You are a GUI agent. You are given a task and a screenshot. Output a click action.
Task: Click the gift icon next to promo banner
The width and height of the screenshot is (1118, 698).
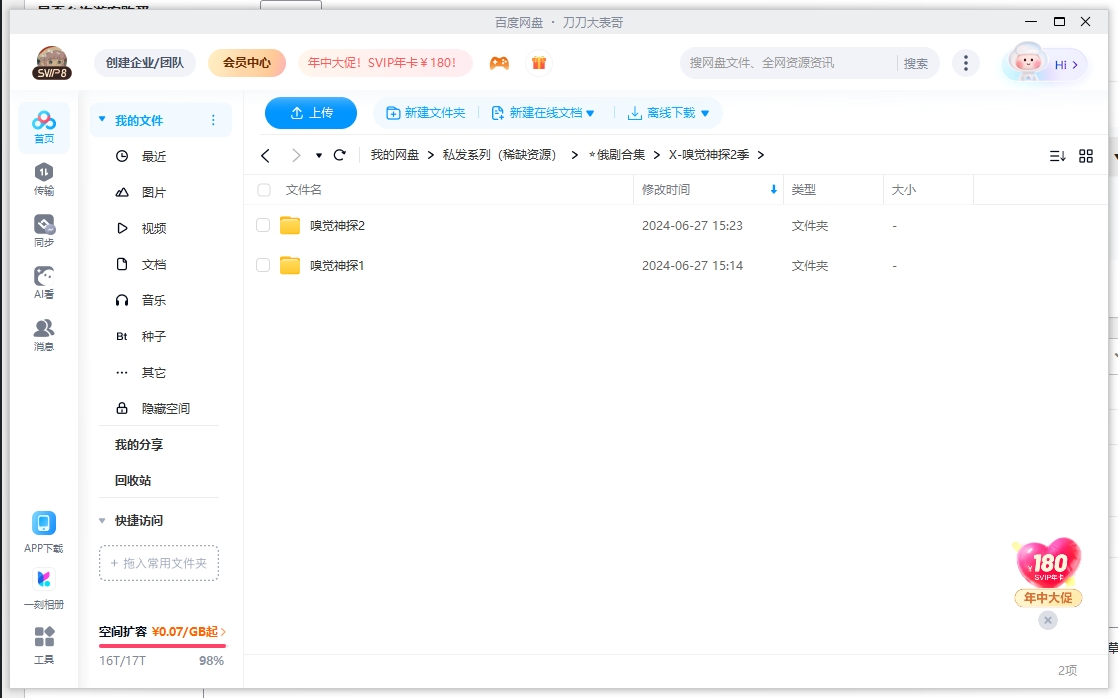(x=538, y=62)
